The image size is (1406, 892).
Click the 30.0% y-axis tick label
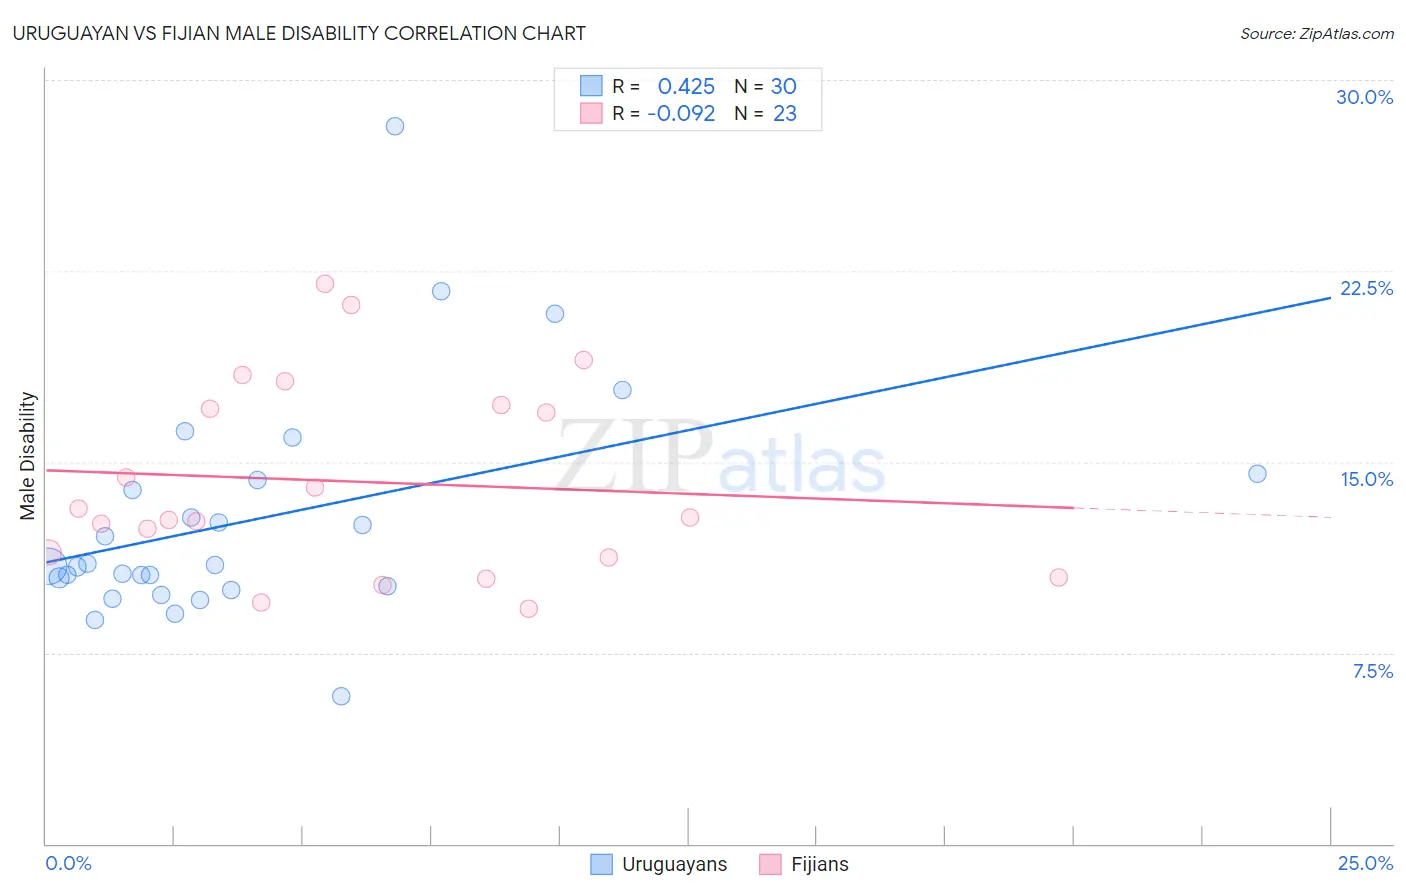[1364, 97]
